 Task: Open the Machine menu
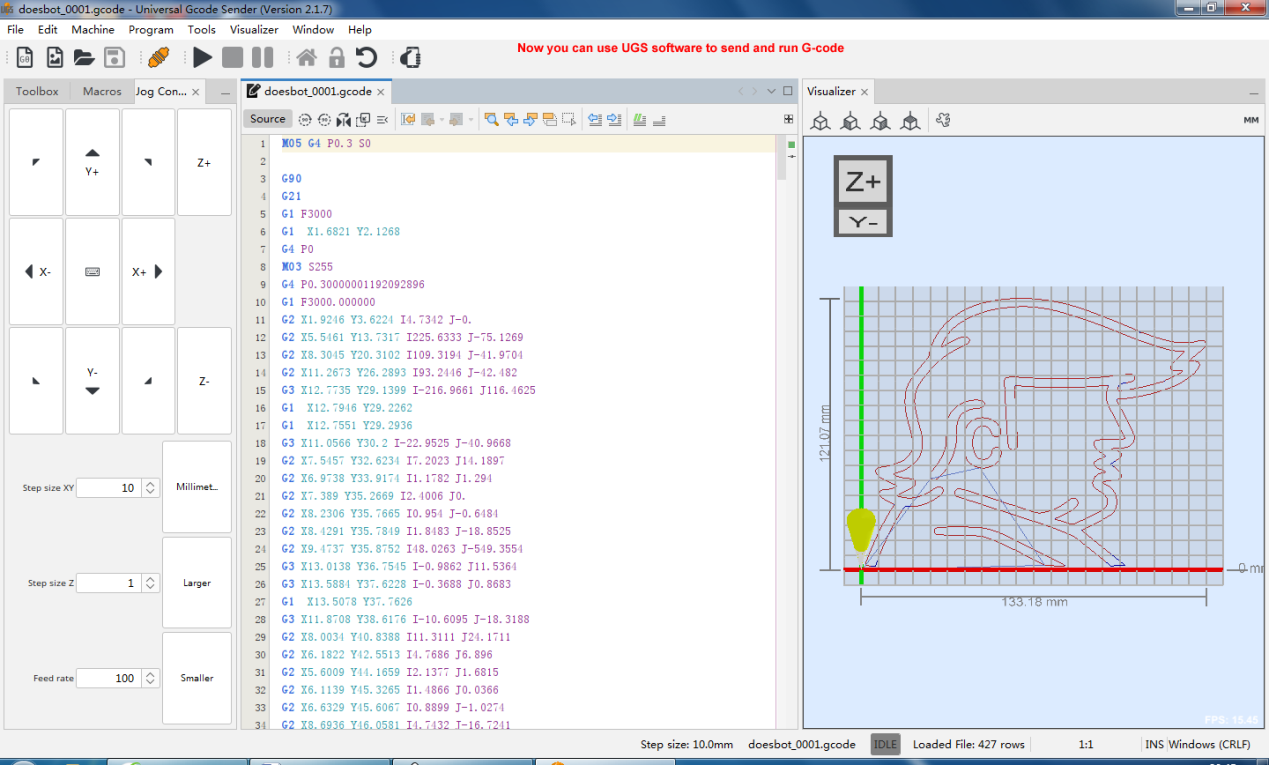(x=93, y=30)
